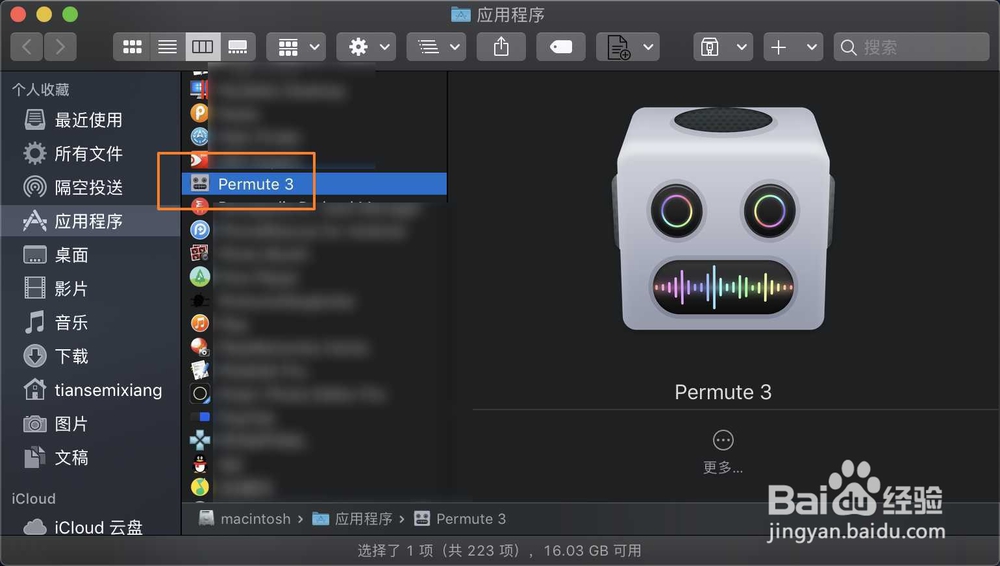Click the status text 选择了 1 项
1000x566 pixels.
[395, 551]
